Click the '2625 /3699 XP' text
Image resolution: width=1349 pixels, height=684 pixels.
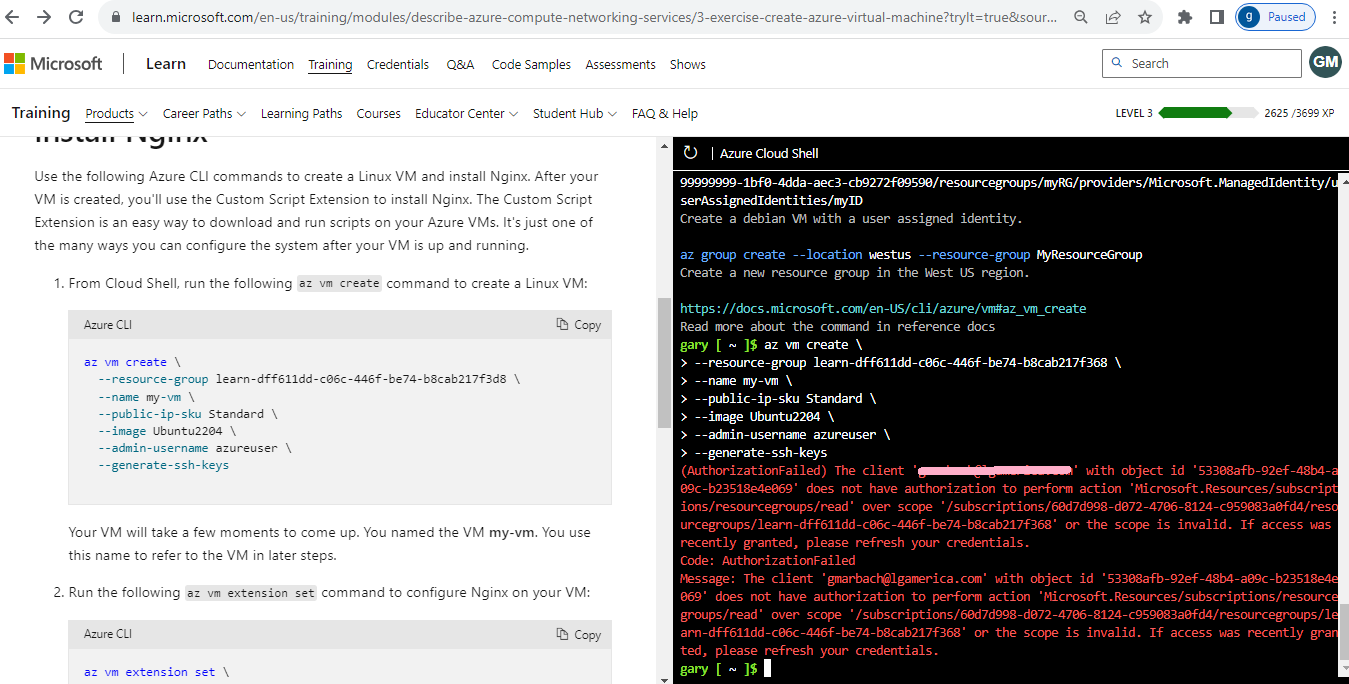coord(1299,113)
